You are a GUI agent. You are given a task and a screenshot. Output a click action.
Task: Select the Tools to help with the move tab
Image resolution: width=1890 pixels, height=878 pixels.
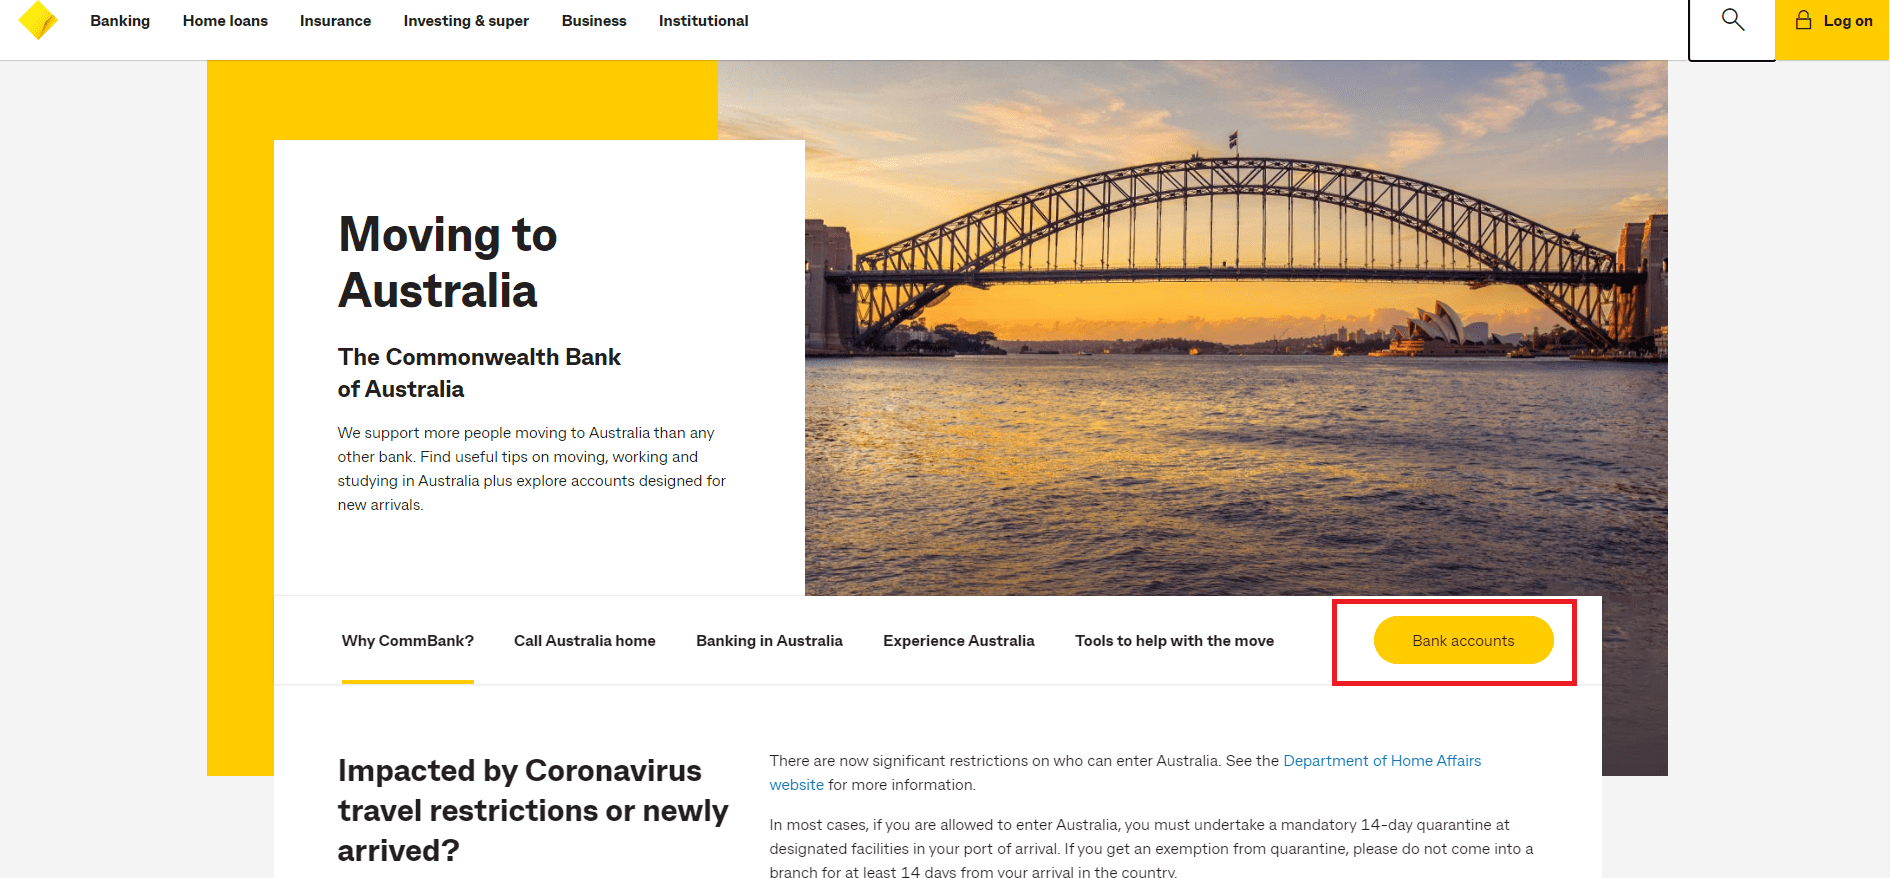pos(1174,641)
